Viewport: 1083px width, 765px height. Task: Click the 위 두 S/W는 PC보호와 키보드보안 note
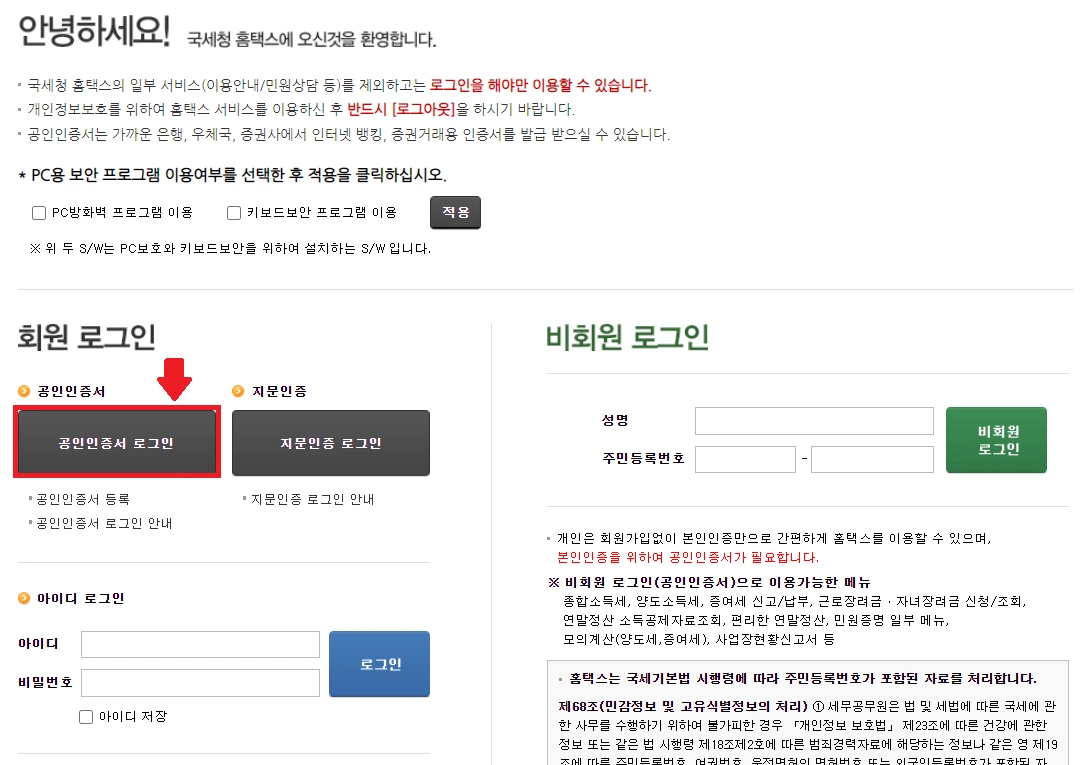(x=231, y=249)
